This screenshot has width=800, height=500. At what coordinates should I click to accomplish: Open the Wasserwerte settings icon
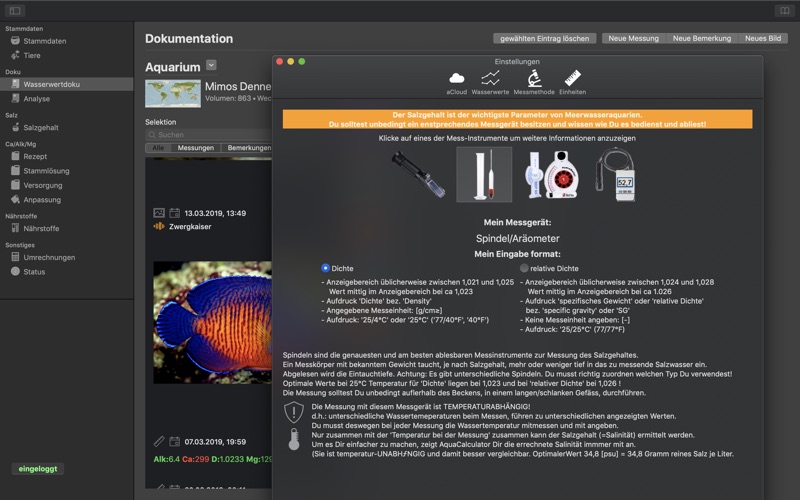pos(490,83)
